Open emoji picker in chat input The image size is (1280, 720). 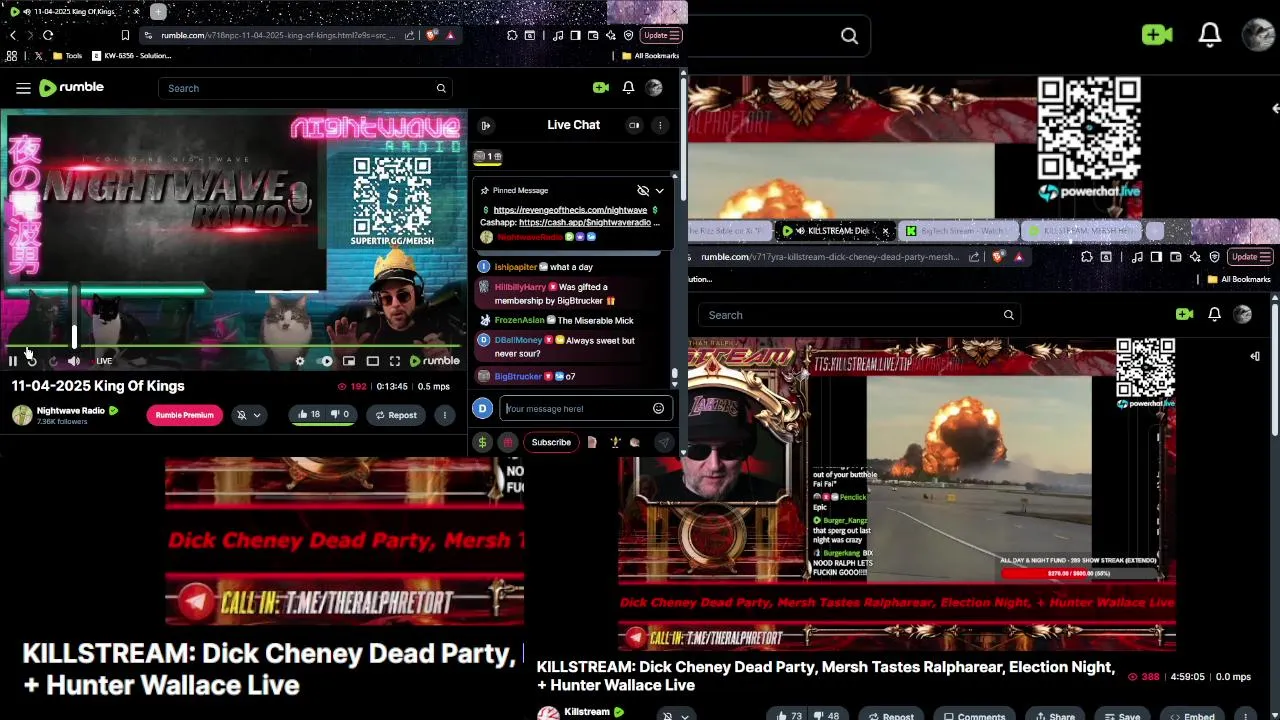658,408
